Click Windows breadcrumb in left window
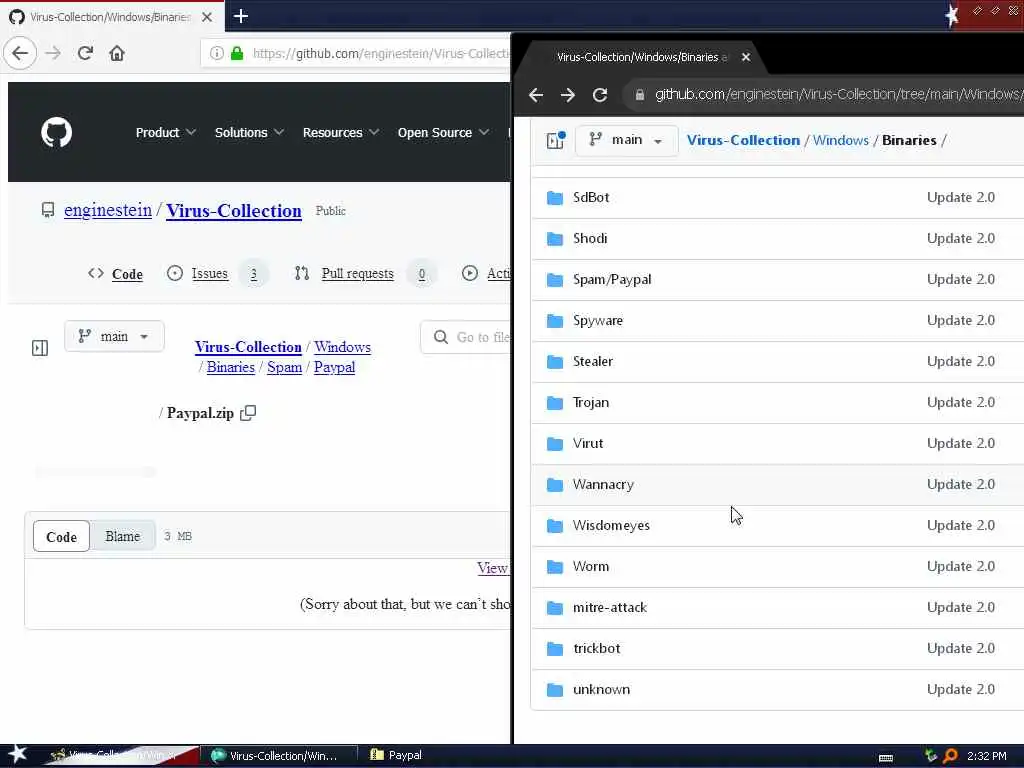This screenshot has width=1024, height=768. click(x=342, y=347)
